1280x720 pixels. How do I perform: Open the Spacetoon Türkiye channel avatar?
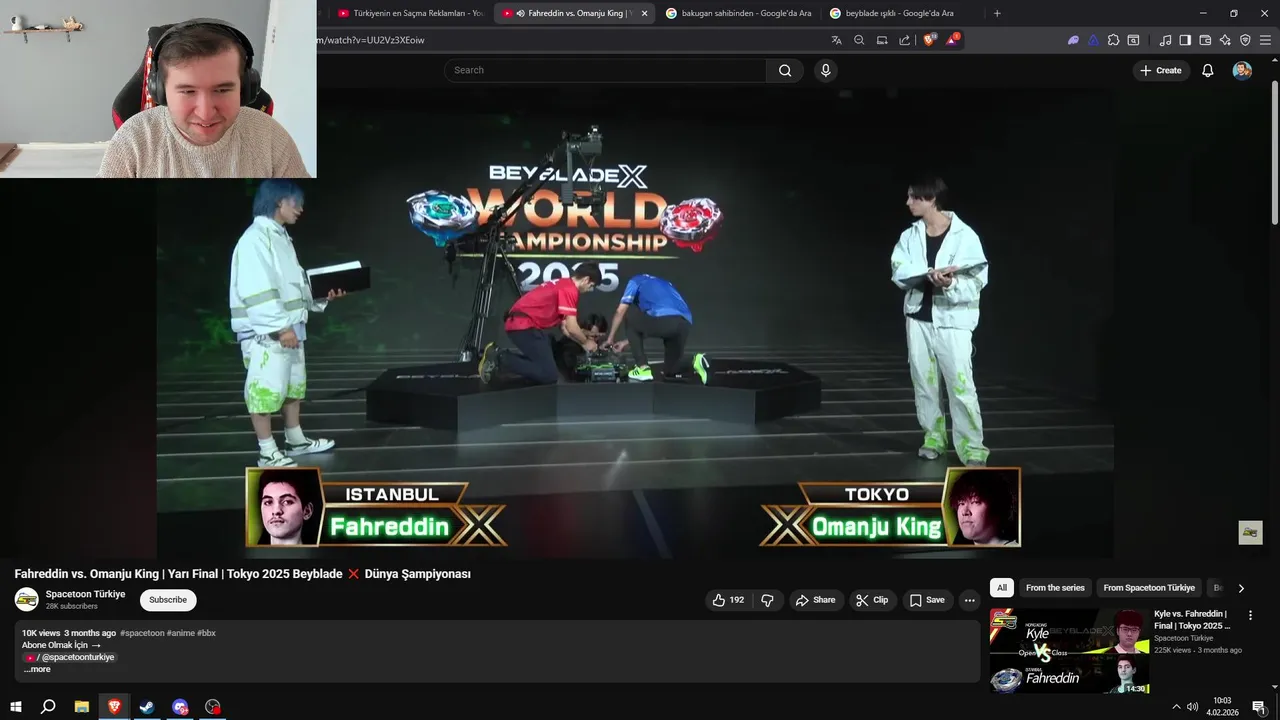point(27,600)
